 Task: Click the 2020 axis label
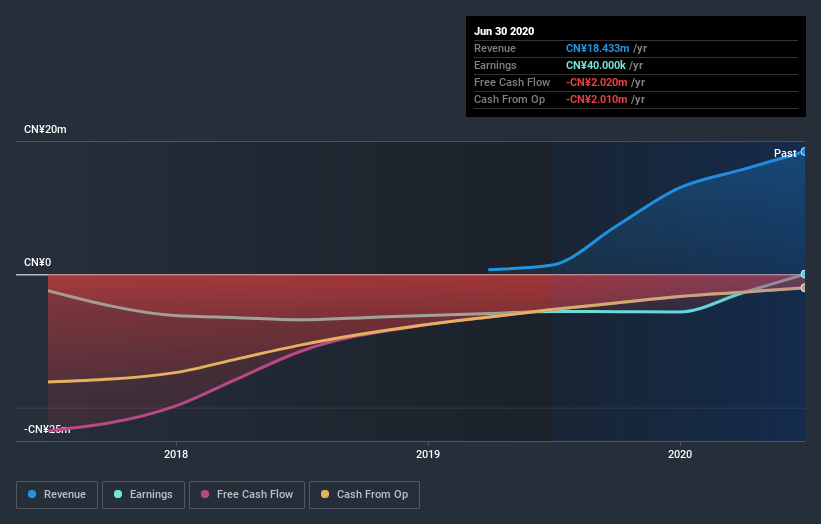pyautogui.click(x=680, y=454)
